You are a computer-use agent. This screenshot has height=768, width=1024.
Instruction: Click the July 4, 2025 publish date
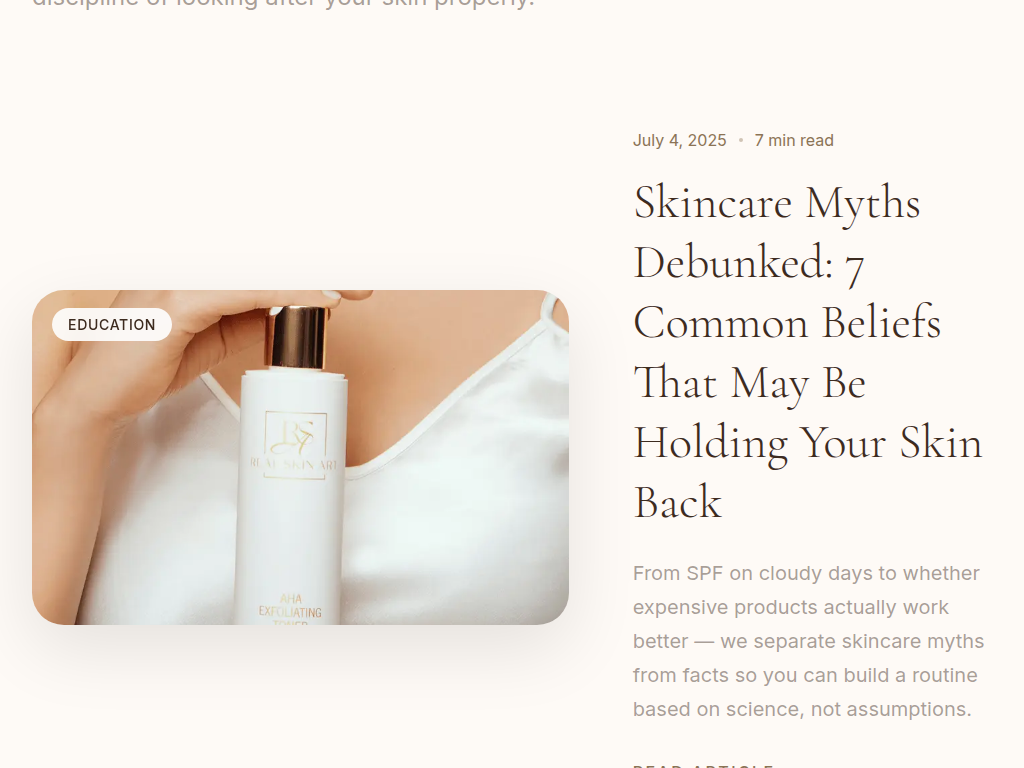pos(679,140)
